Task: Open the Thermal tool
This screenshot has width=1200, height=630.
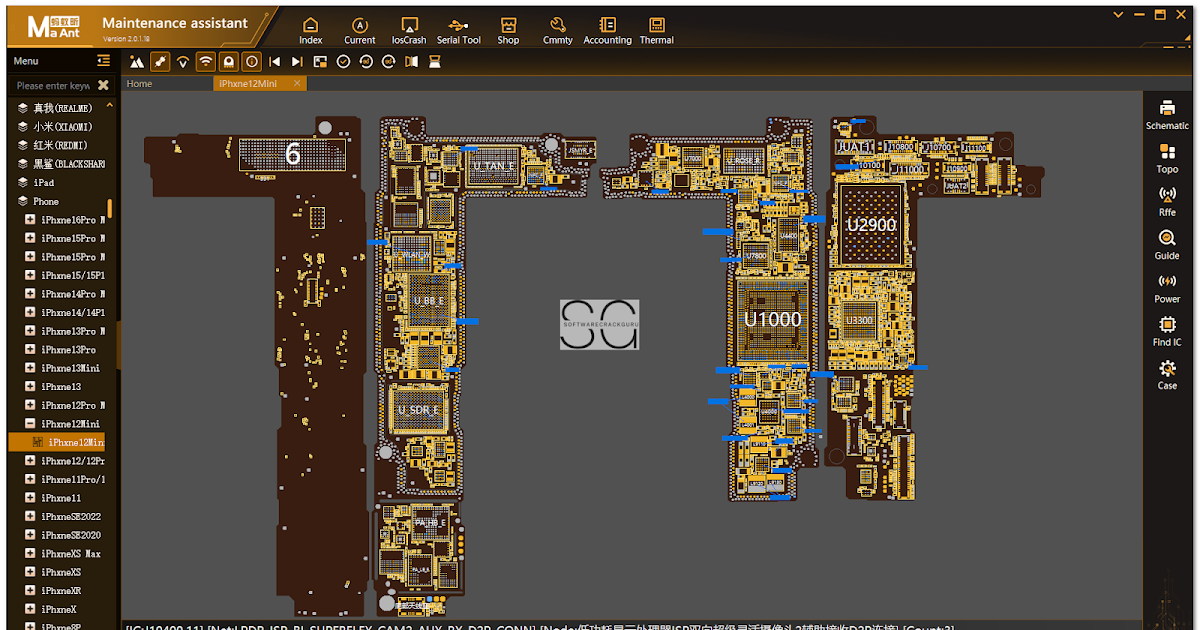Action: [x=657, y=30]
